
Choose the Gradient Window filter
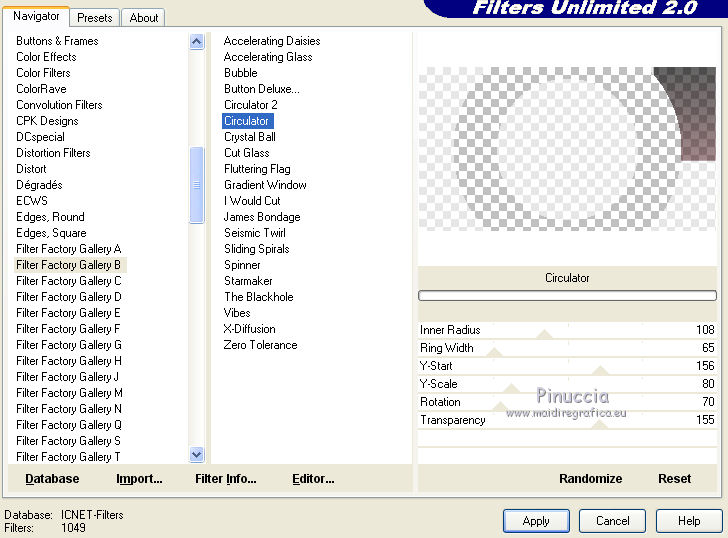[x=265, y=185]
